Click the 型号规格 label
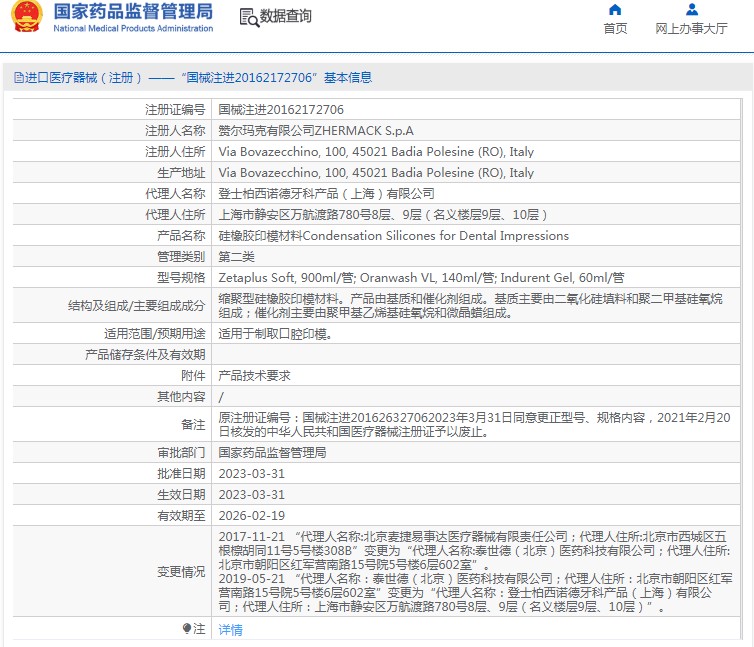Viewport: 754px width, 647px height. pos(181,278)
